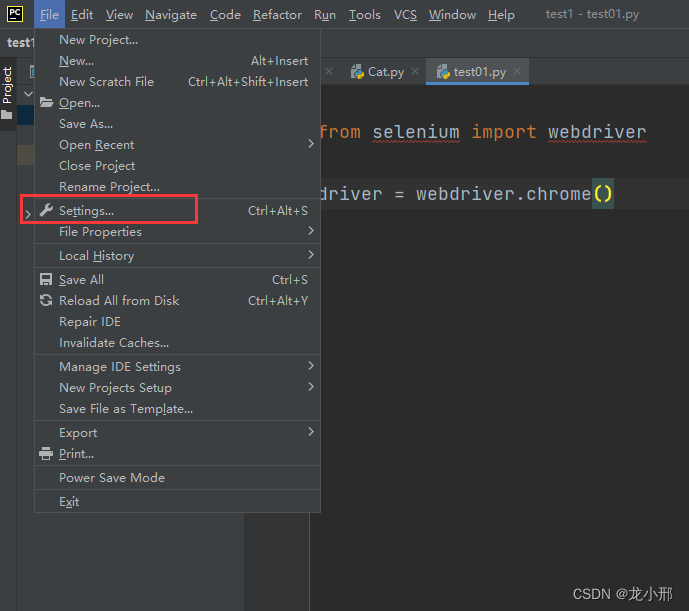Click the word selenium in the code
The image size is (689, 611).
tap(416, 132)
